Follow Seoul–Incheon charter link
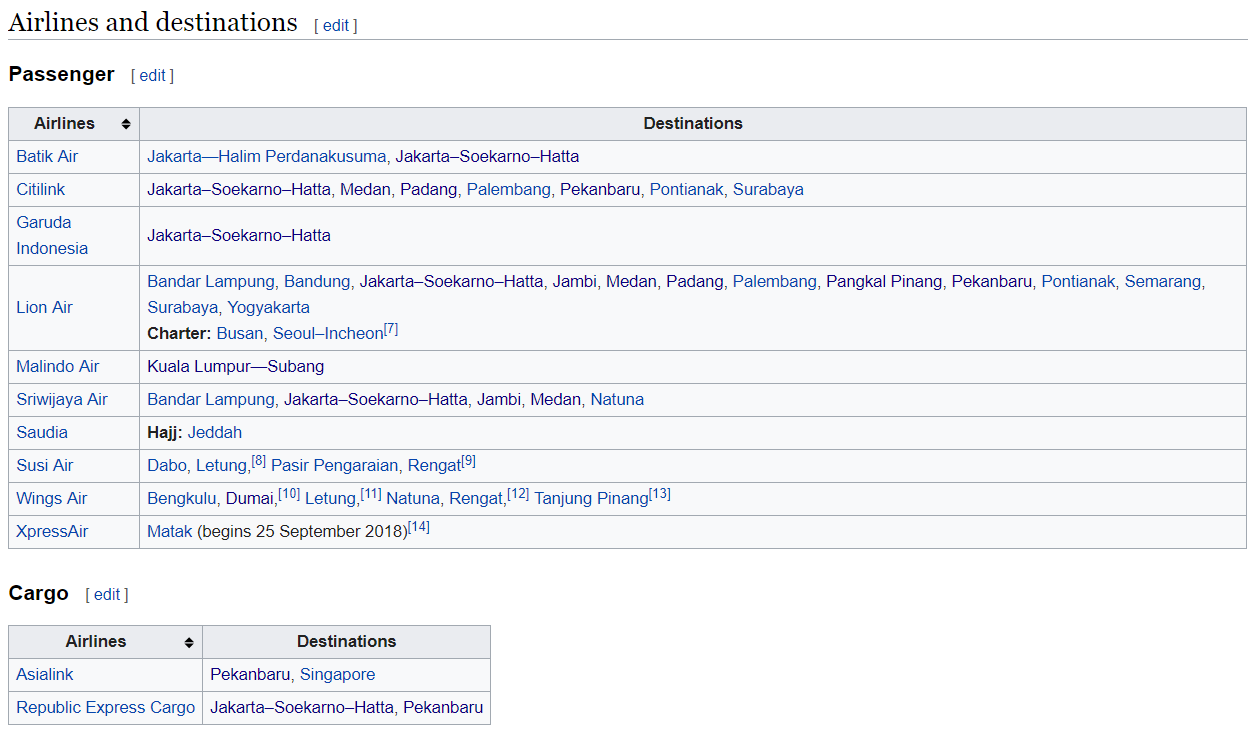 328,334
